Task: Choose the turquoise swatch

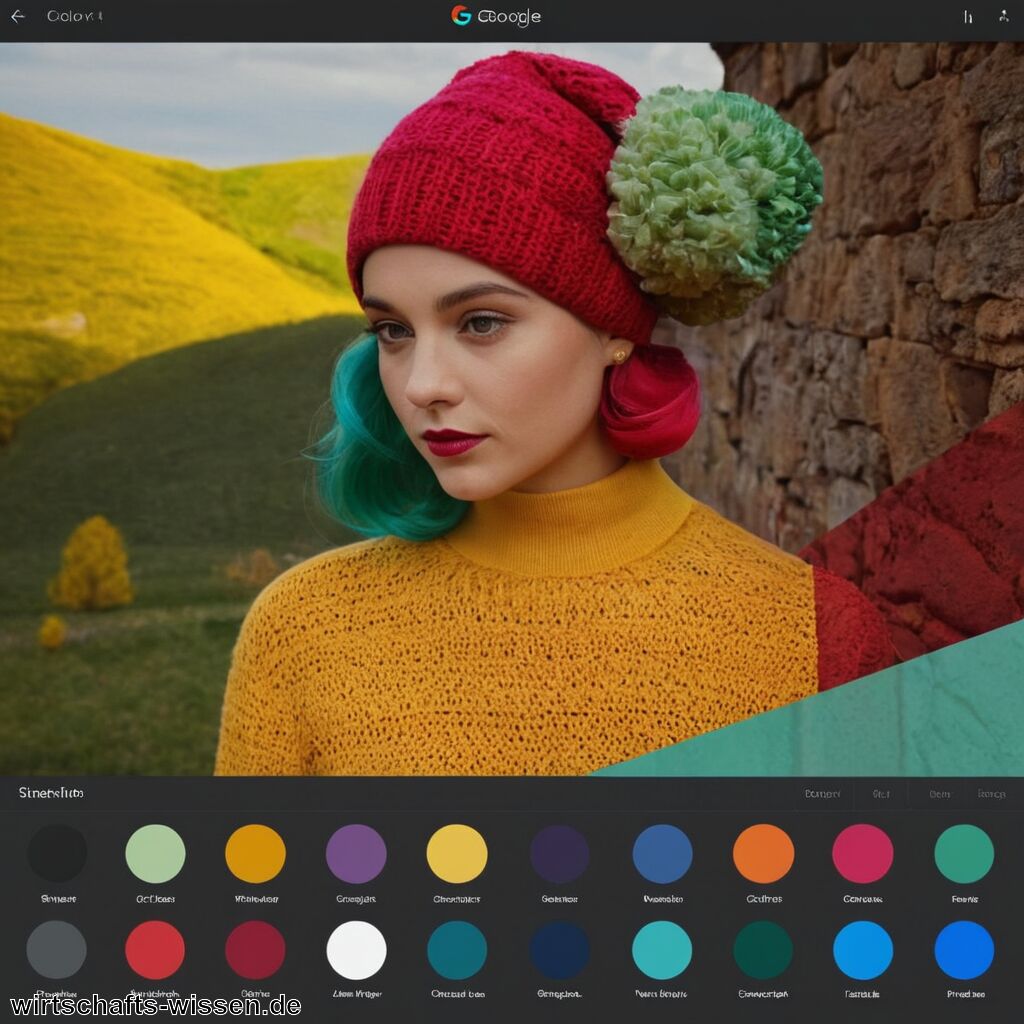Action: 662,950
